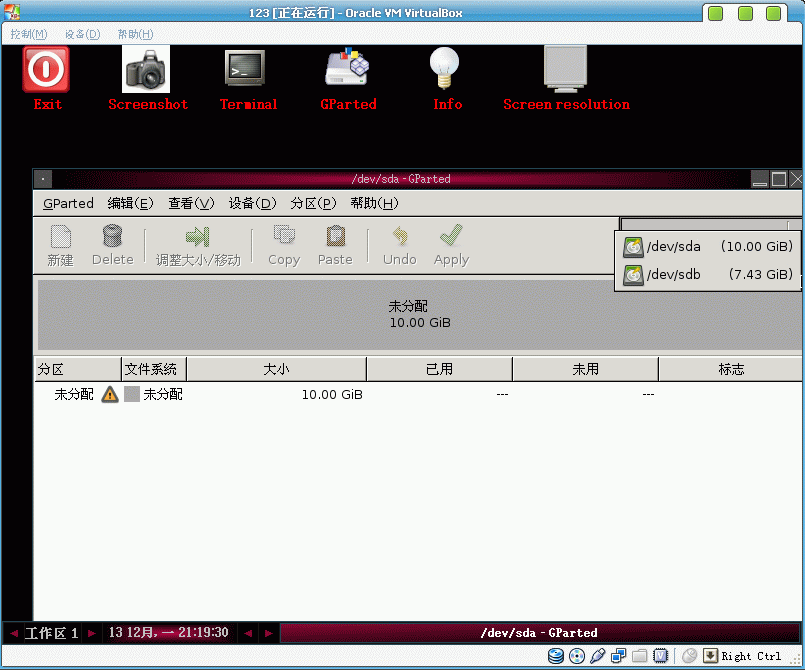This screenshot has width=805, height=670.
Task: Minimize the GParted window
Action: pos(760,179)
